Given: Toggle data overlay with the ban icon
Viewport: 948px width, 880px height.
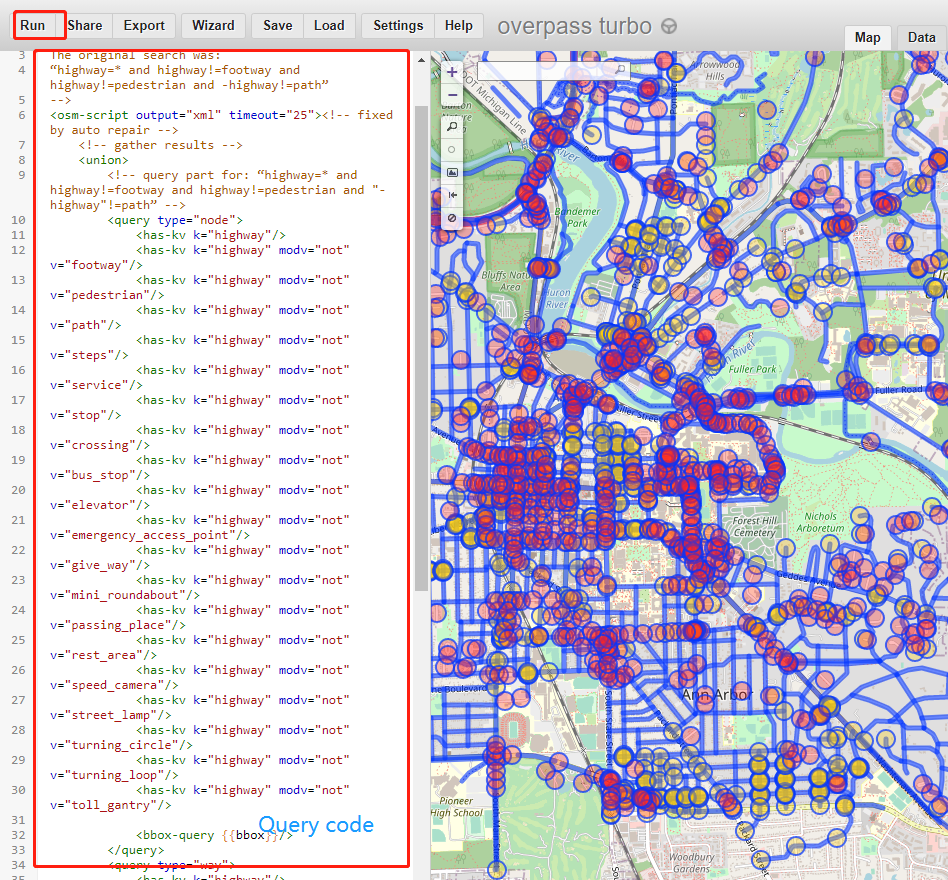Looking at the screenshot, I should (x=452, y=218).
